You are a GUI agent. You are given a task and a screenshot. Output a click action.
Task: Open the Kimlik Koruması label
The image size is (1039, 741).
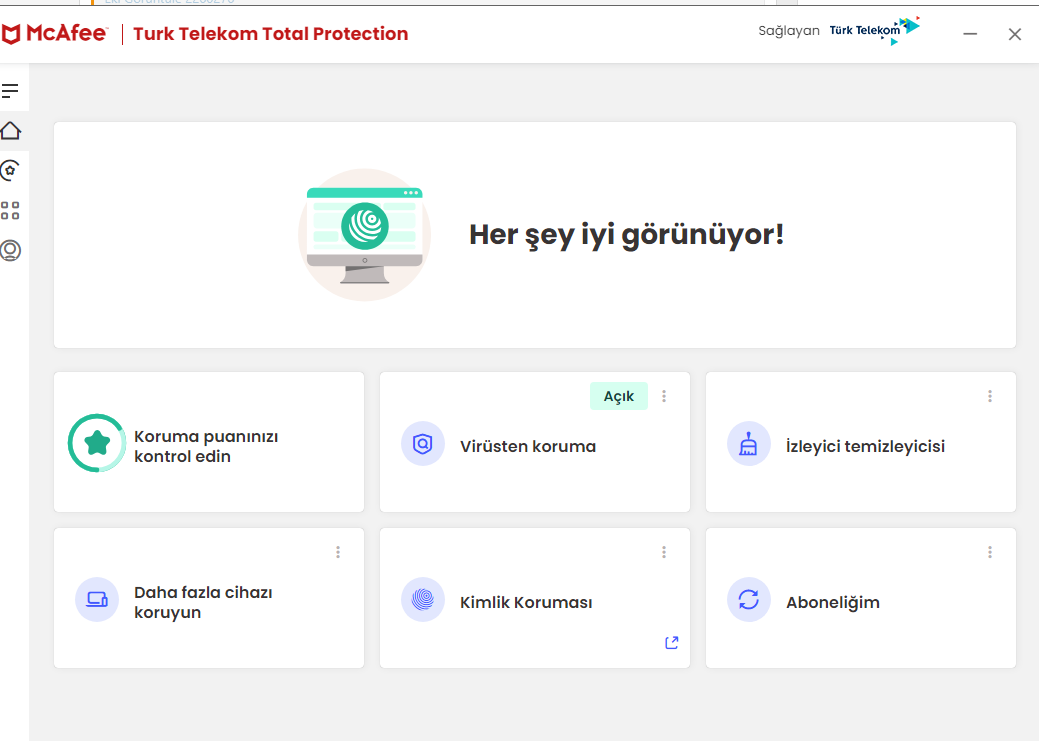coord(526,602)
